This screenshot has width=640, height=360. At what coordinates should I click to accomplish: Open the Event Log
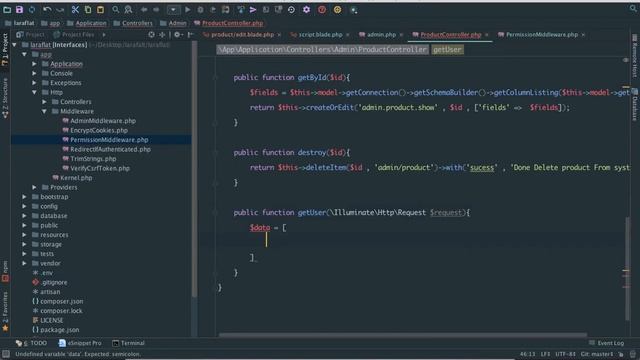coord(607,343)
